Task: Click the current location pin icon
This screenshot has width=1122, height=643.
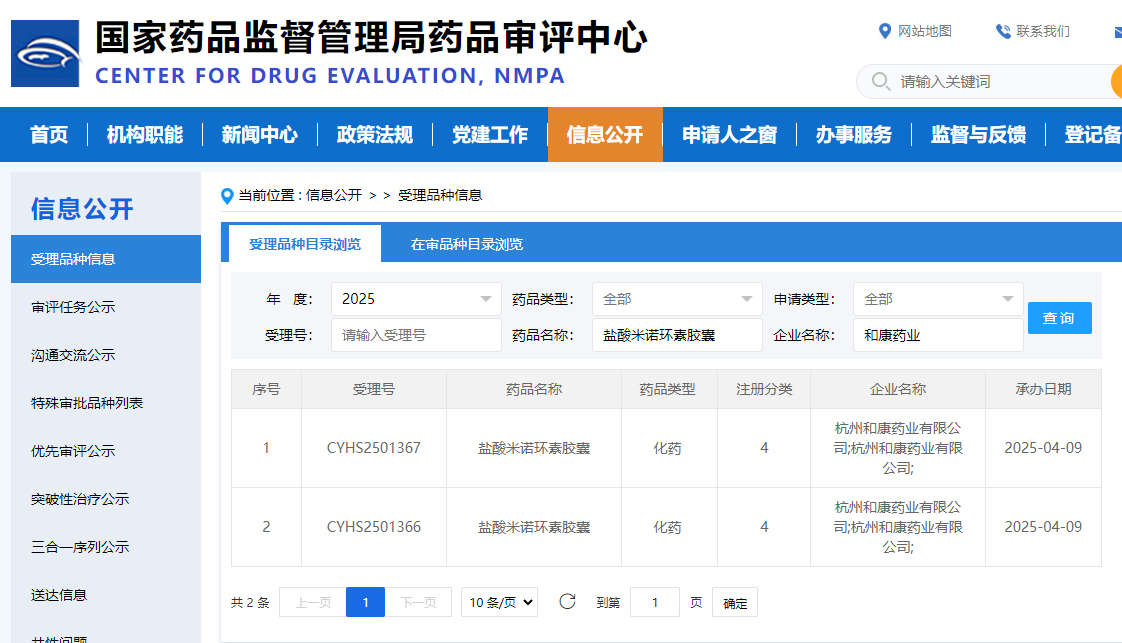Action: pyautogui.click(x=227, y=195)
